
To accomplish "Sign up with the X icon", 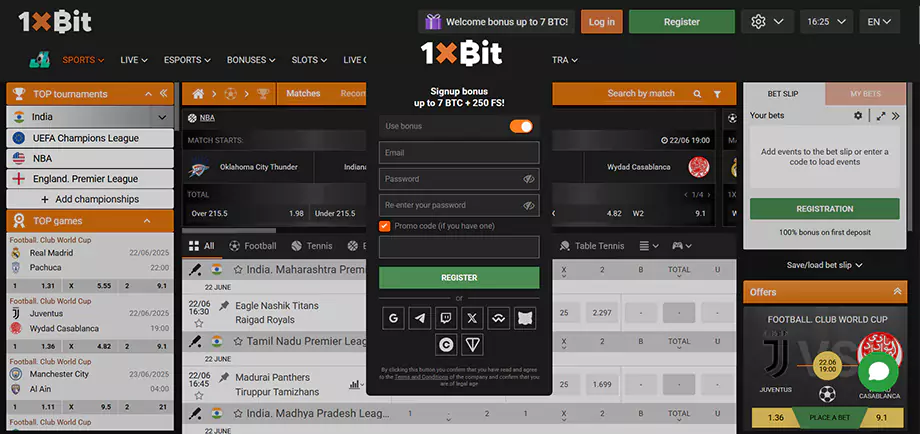I will [x=472, y=318].
